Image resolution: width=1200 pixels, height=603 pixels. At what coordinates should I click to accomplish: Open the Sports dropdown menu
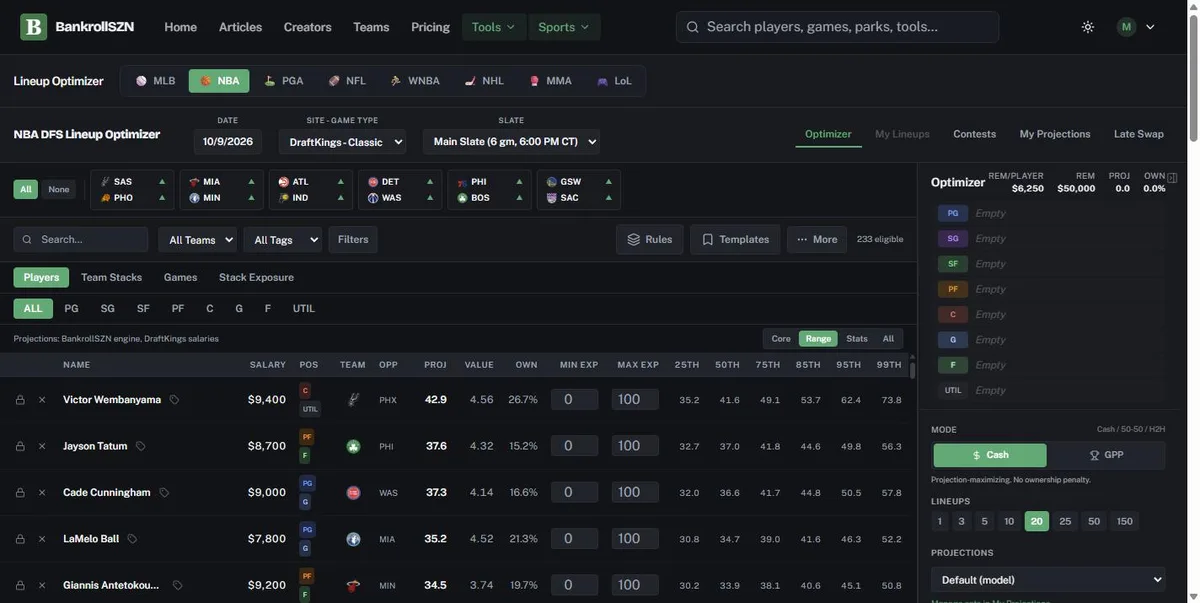pos(564,27)
